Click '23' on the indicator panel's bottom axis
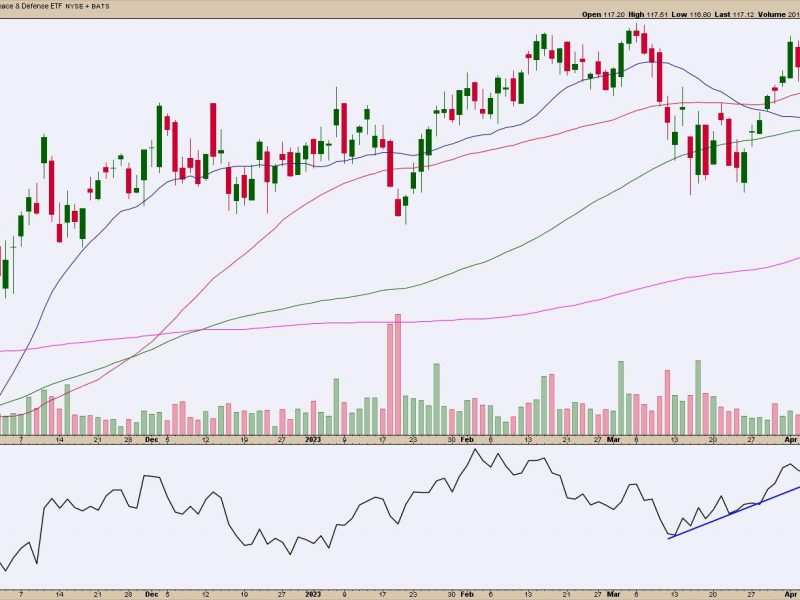 413,594
